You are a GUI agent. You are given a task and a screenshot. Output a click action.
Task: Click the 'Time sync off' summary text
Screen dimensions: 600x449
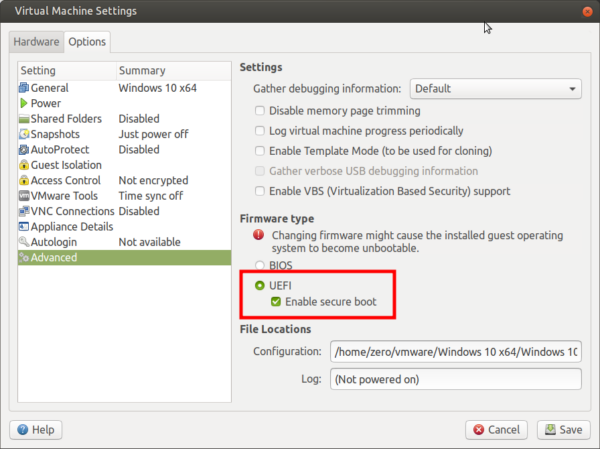point(151,196)
